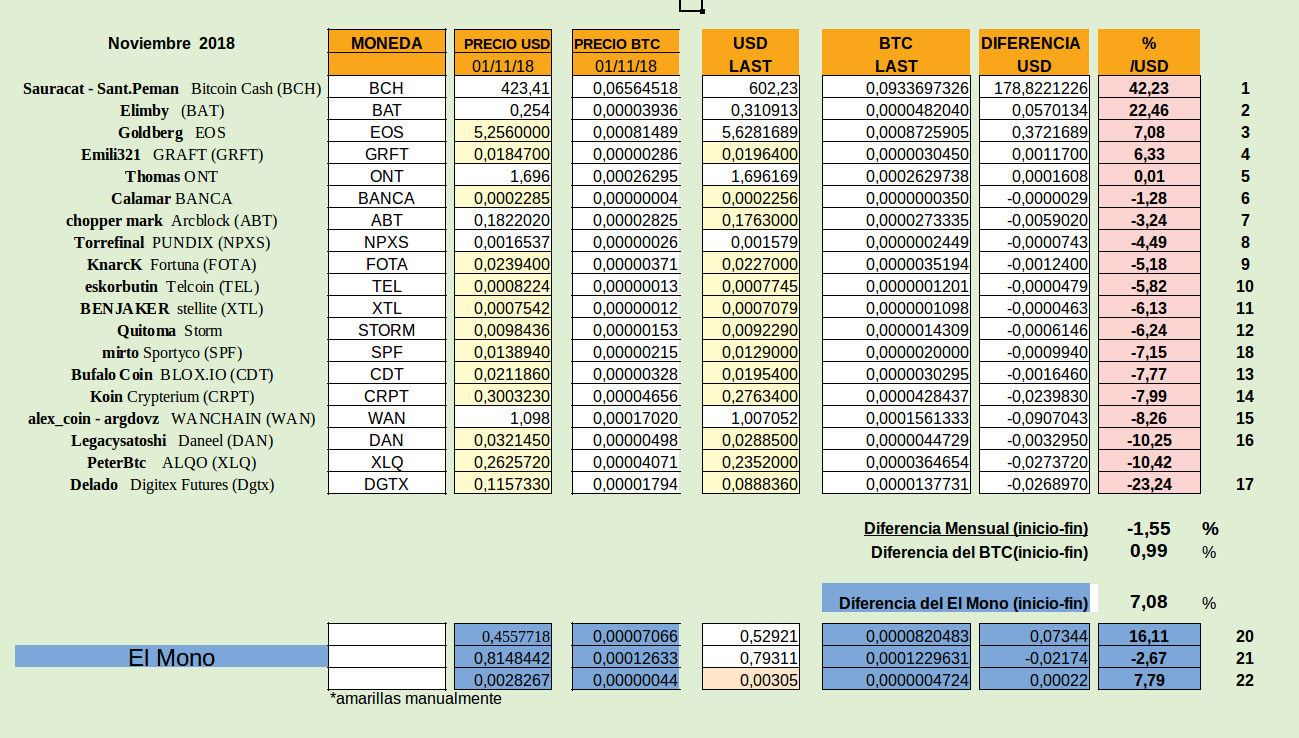Click the BCH coin cell
The height and width of the screenshot is (738, 1299).
pos(387,88)
